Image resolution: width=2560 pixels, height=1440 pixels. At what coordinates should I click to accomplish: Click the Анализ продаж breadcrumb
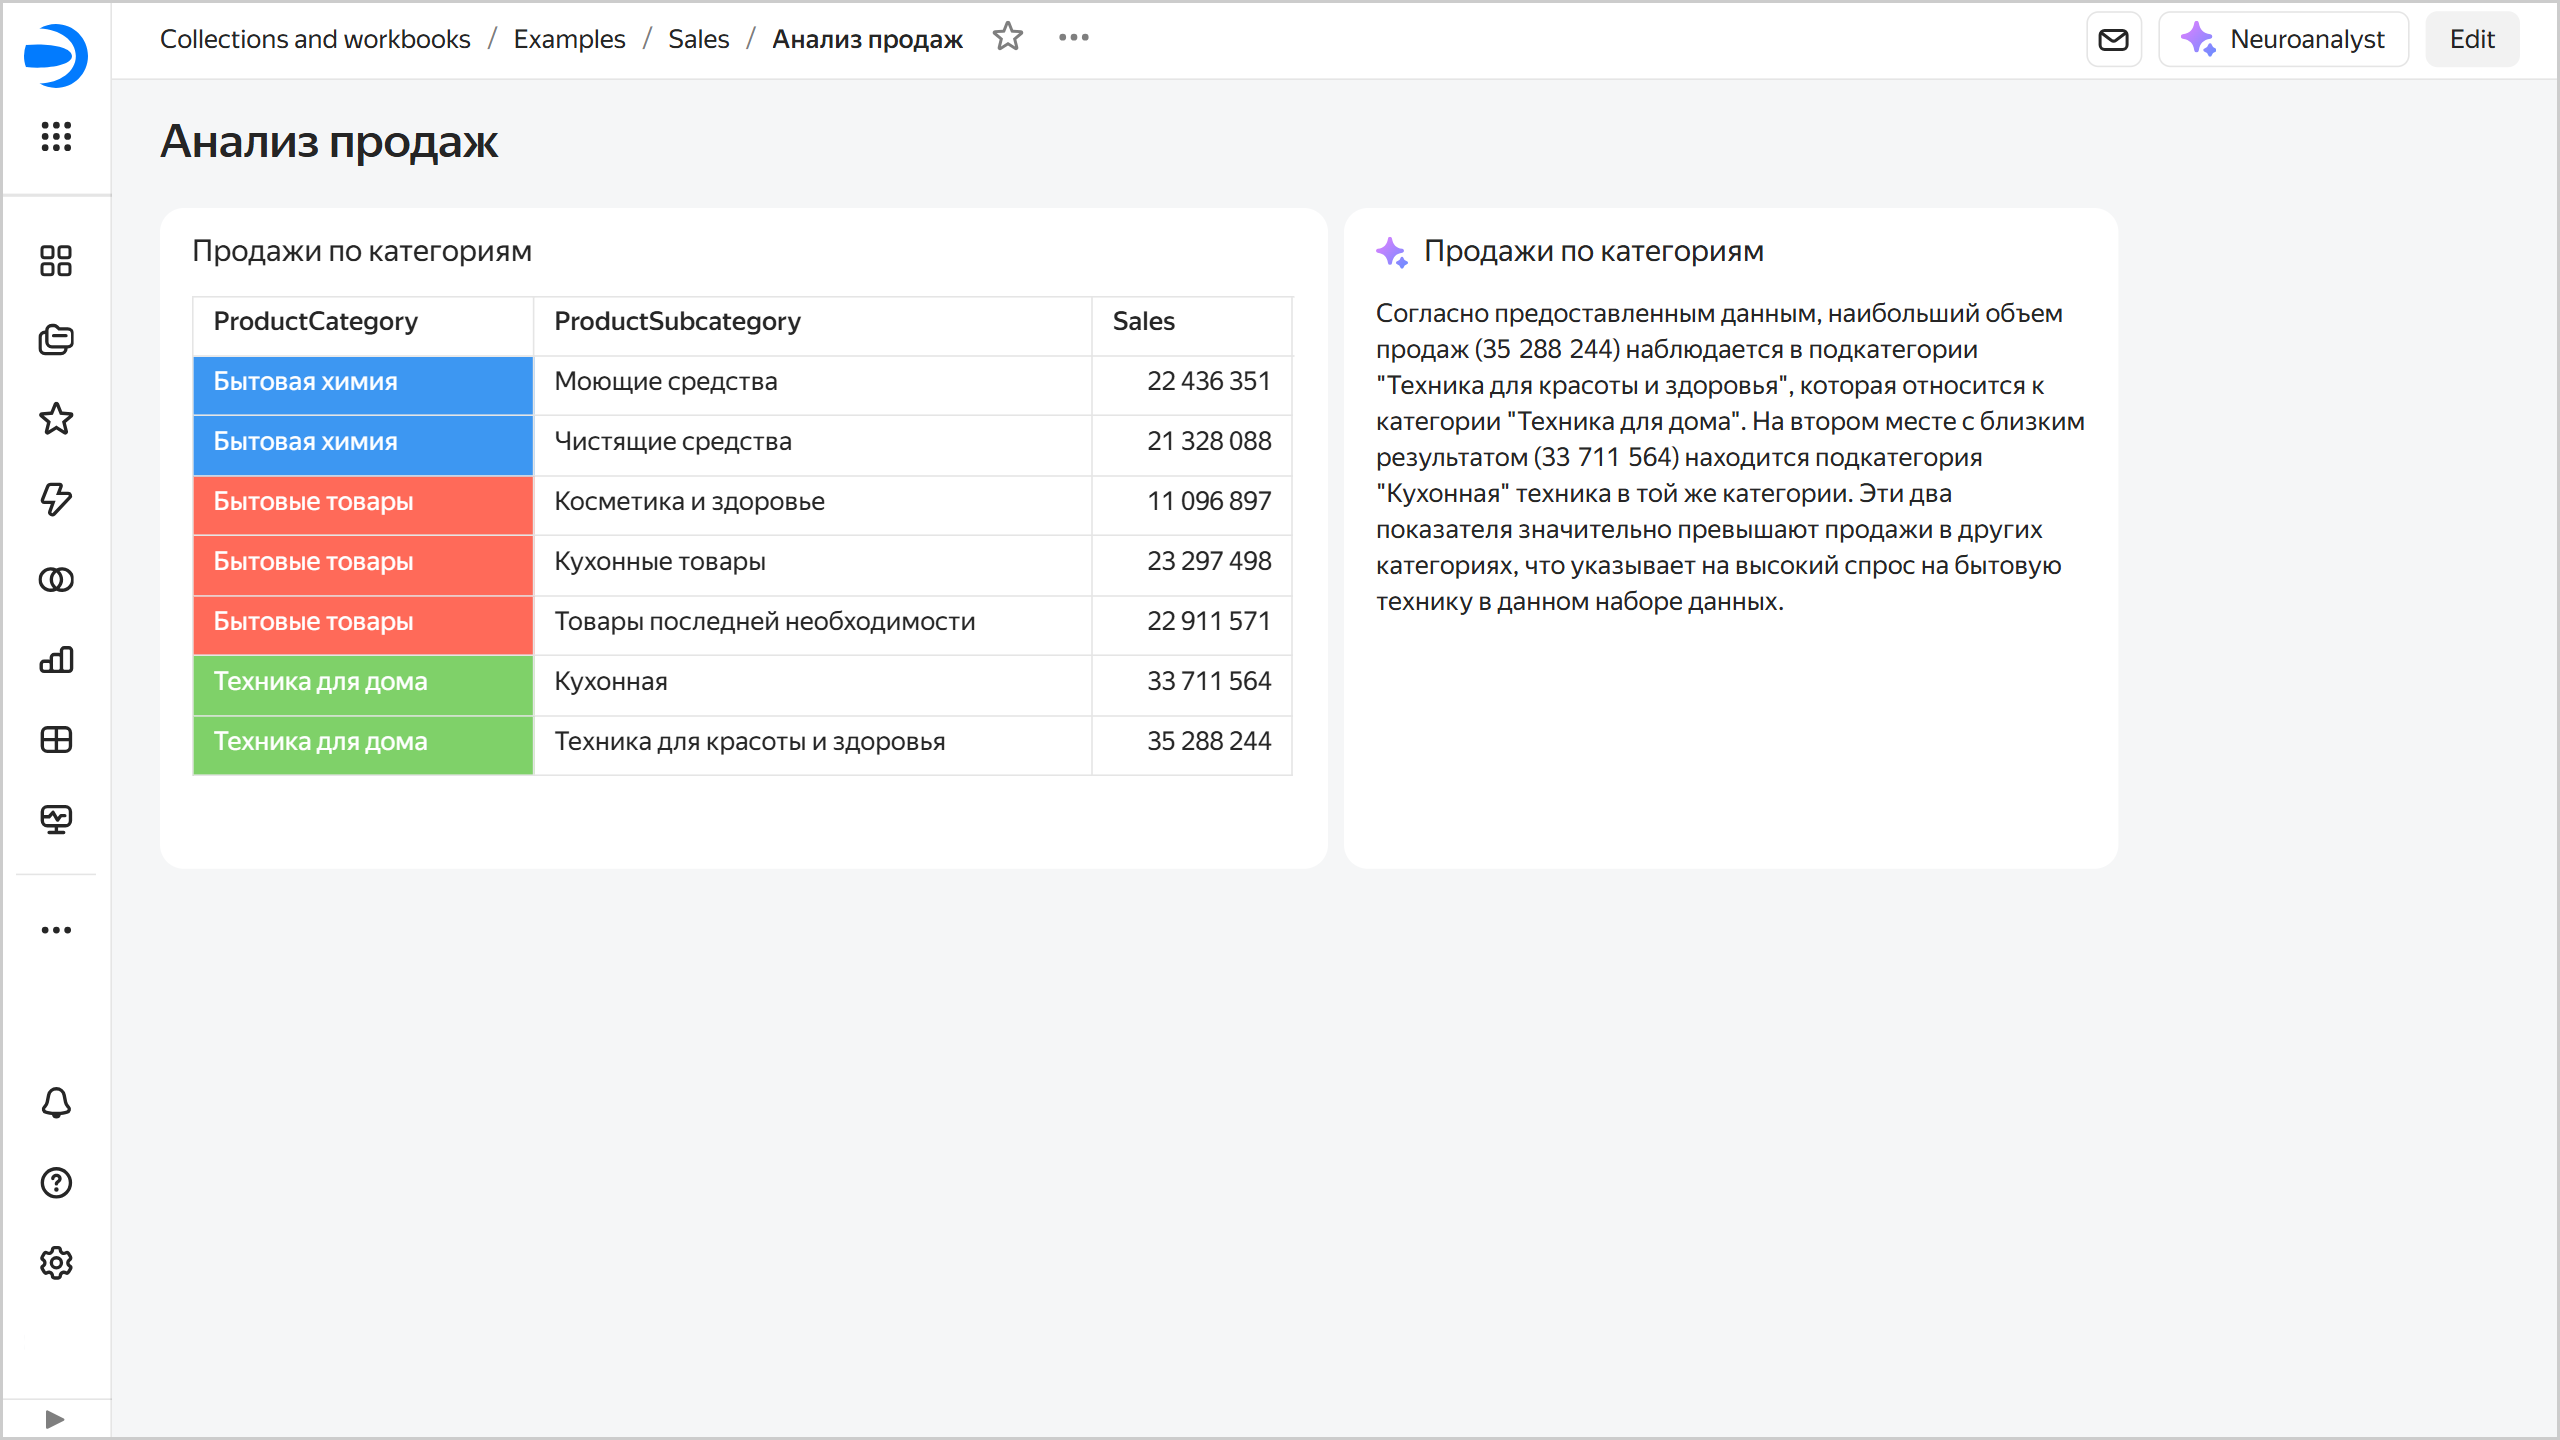[867, 39]
